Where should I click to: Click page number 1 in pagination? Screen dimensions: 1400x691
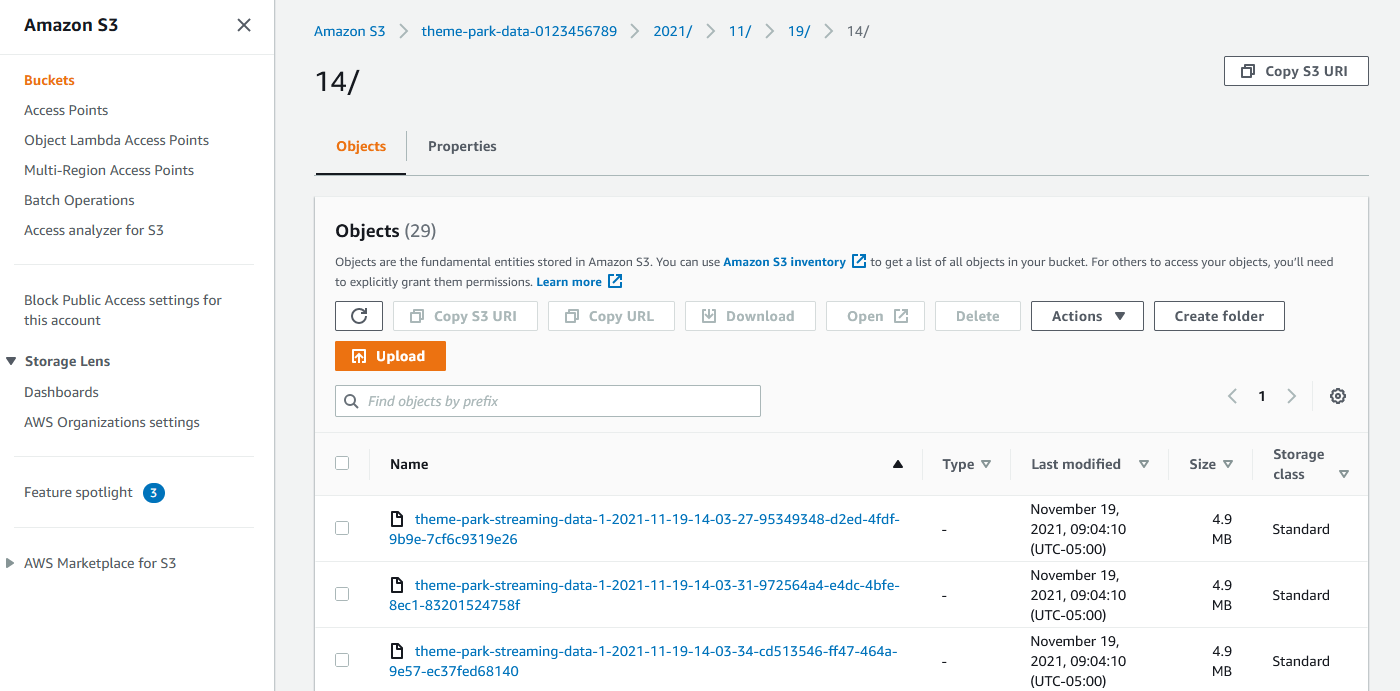click(x=1262, y=396)
